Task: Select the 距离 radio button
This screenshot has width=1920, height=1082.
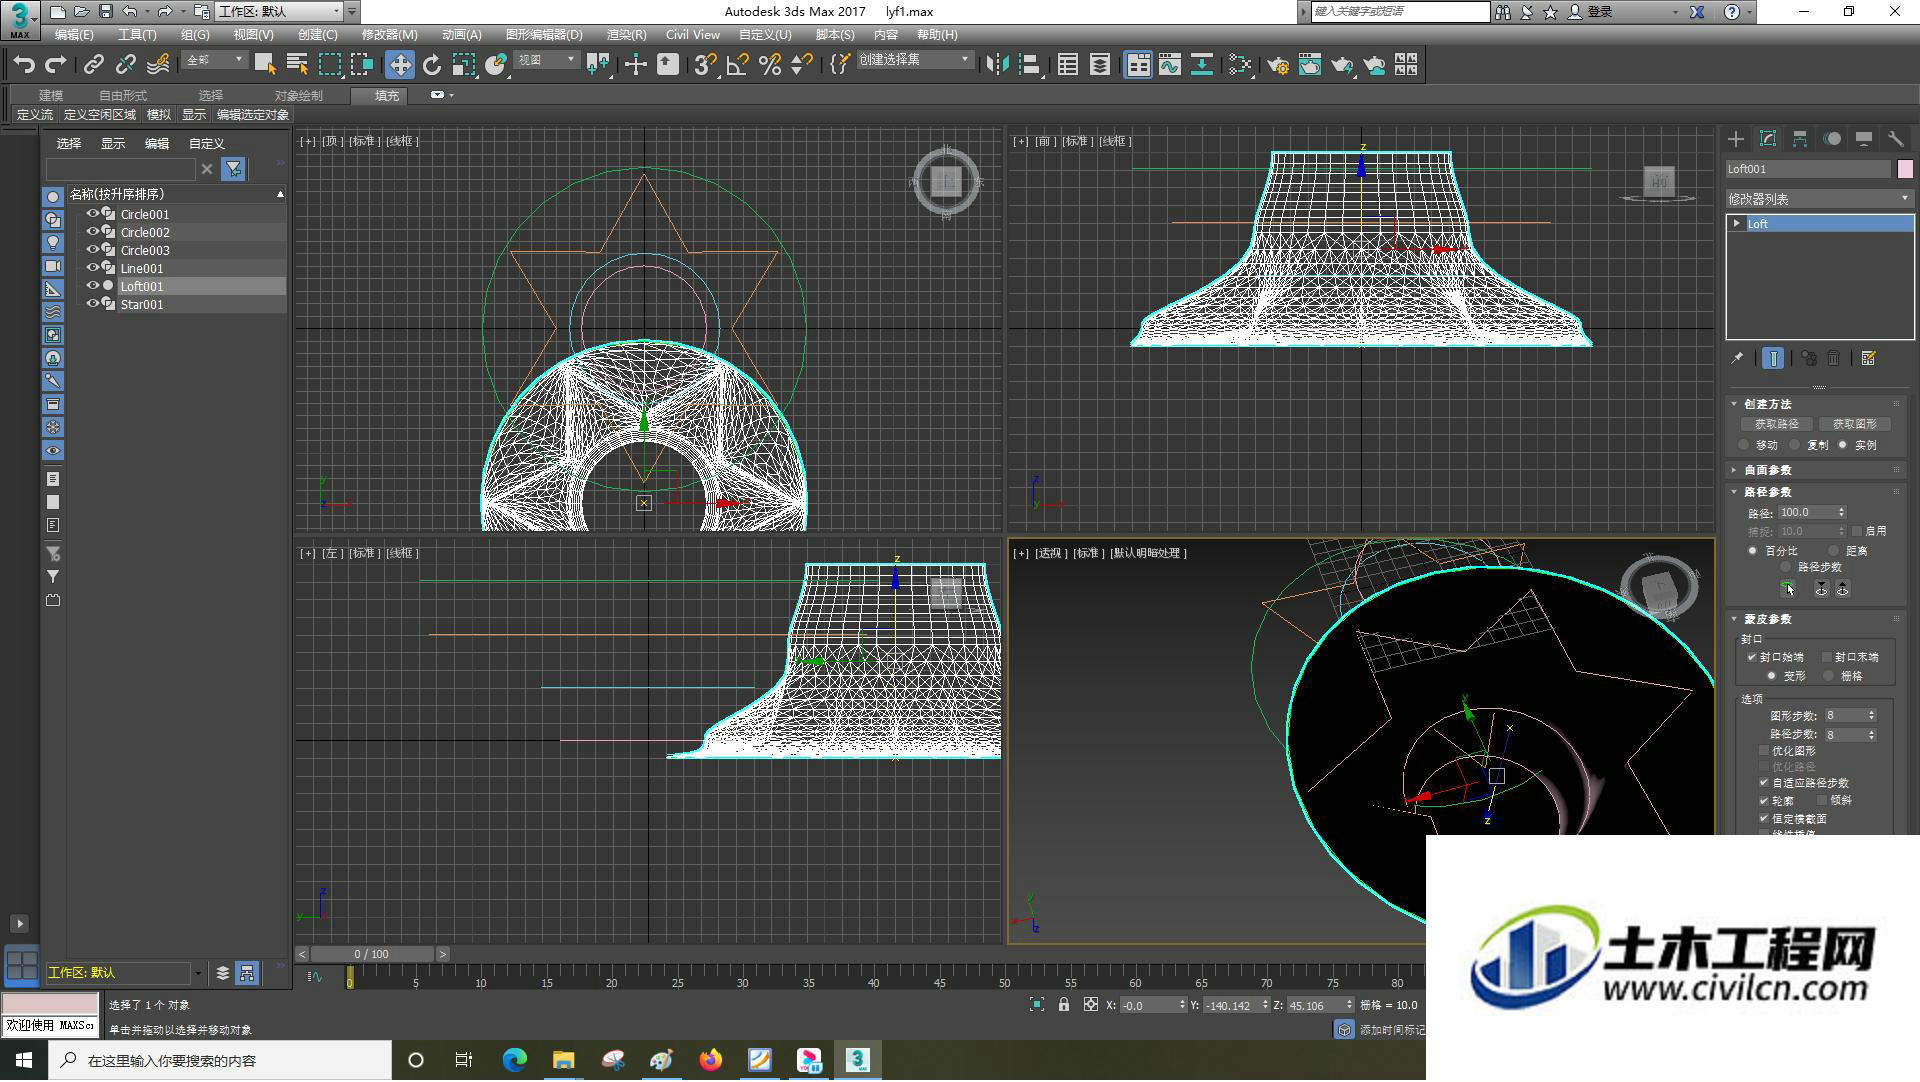Action: [x=1833, y=551]
